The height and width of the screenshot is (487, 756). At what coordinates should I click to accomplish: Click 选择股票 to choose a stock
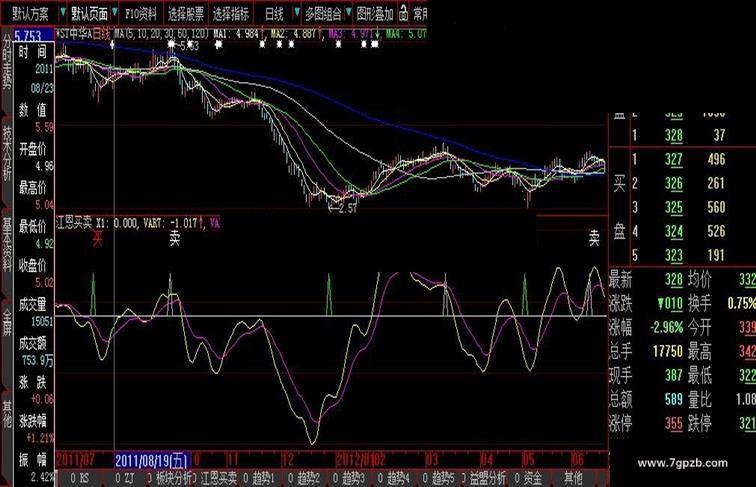186,14
